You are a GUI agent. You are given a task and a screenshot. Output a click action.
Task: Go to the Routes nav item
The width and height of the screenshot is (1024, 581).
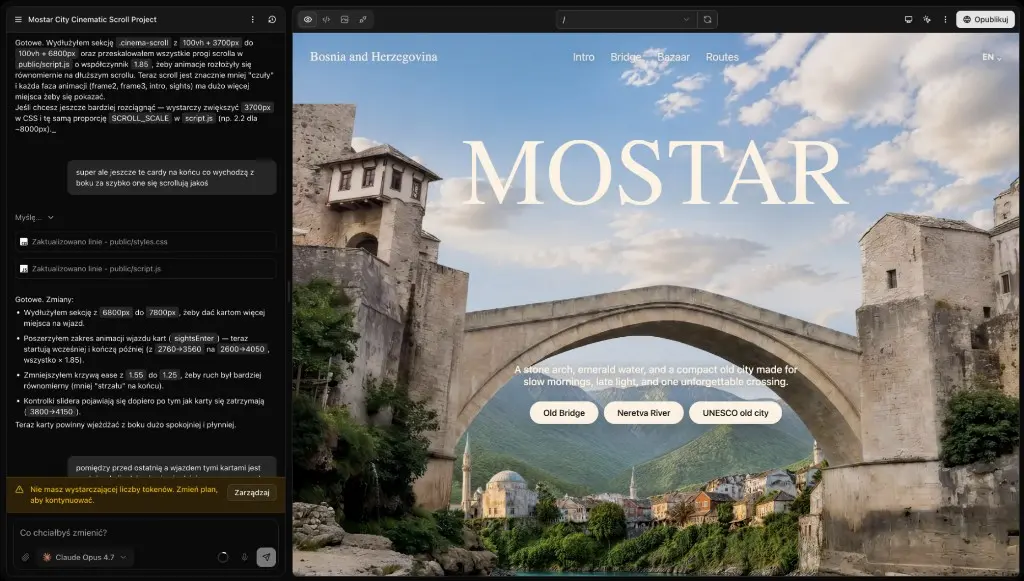point(722,57)
